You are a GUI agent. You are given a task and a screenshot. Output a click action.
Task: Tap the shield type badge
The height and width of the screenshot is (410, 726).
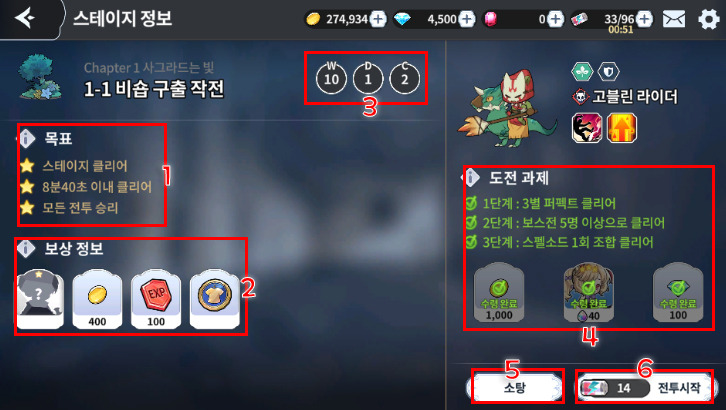tap(608, 72)
